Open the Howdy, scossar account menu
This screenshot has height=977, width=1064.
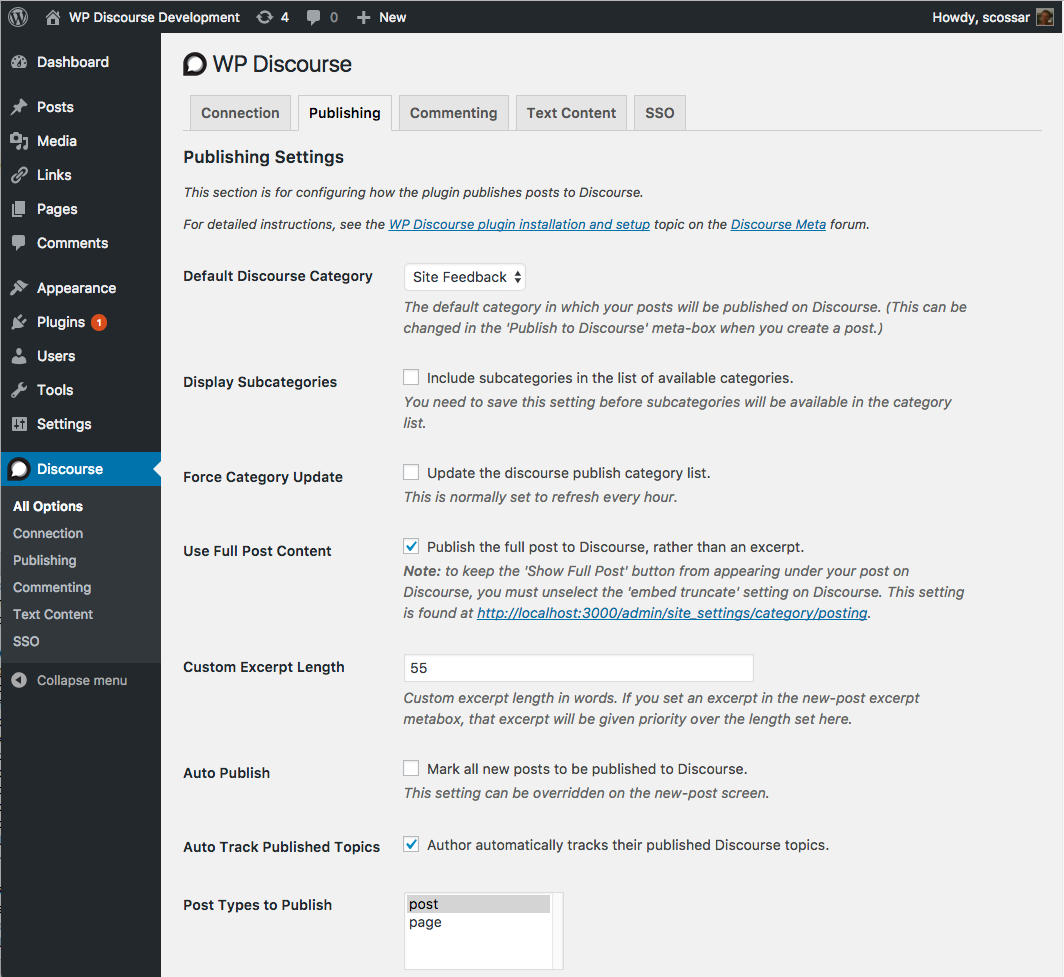tap(991, 17)
